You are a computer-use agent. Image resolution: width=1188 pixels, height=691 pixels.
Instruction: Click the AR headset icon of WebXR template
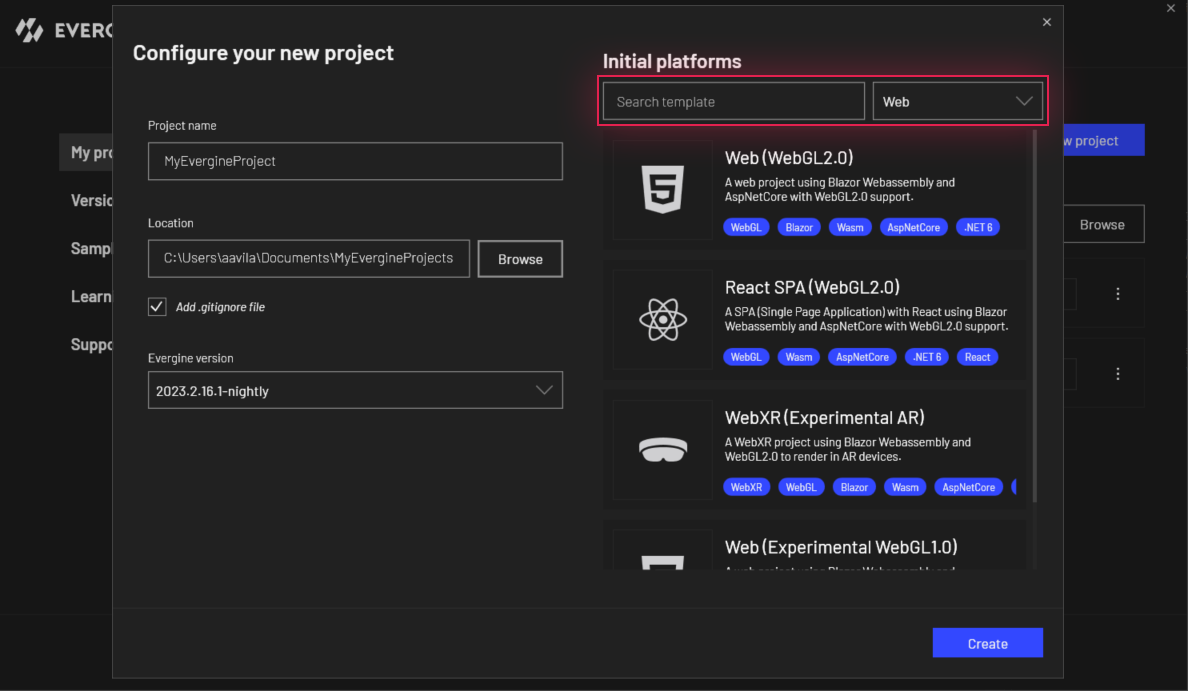click(663, 449)
